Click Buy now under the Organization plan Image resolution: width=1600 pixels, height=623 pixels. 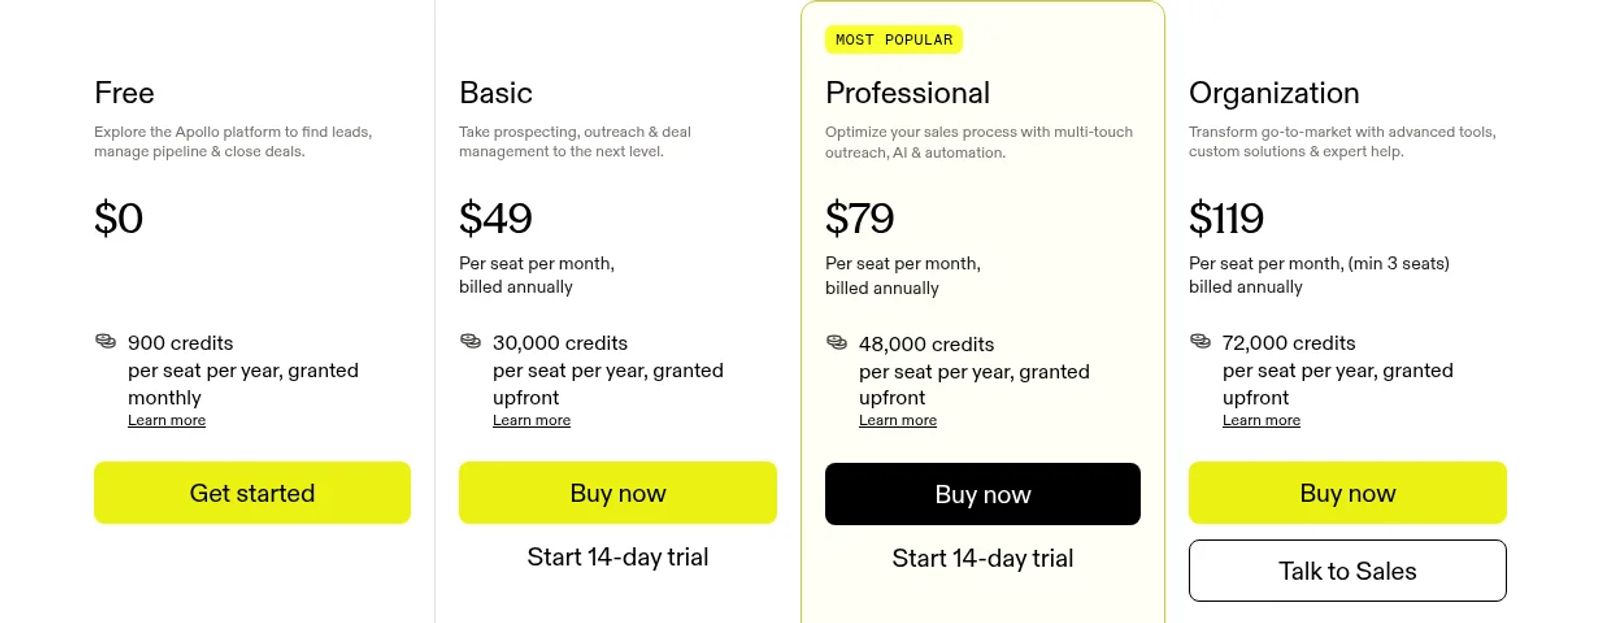[1347, 492]
